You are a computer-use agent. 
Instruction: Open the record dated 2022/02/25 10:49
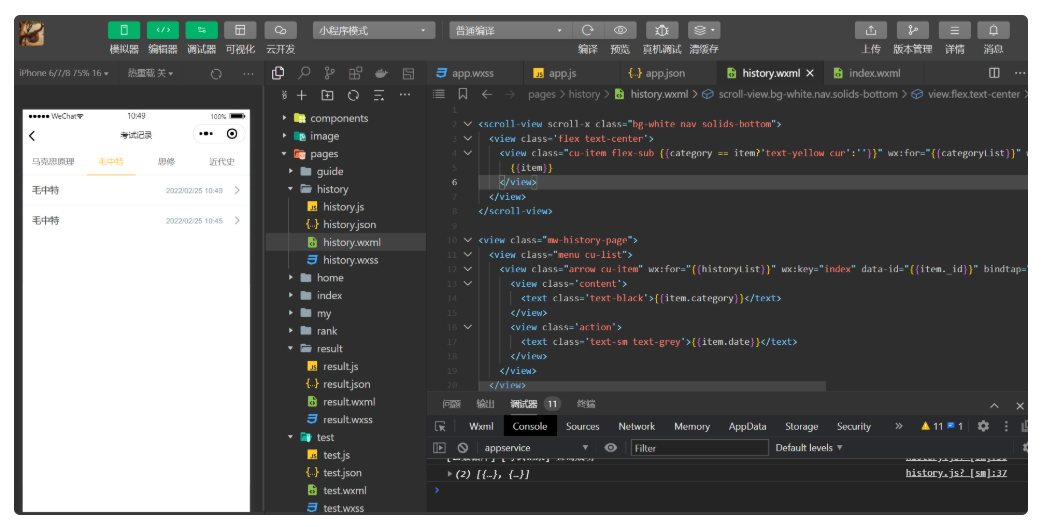pos(136,190)
